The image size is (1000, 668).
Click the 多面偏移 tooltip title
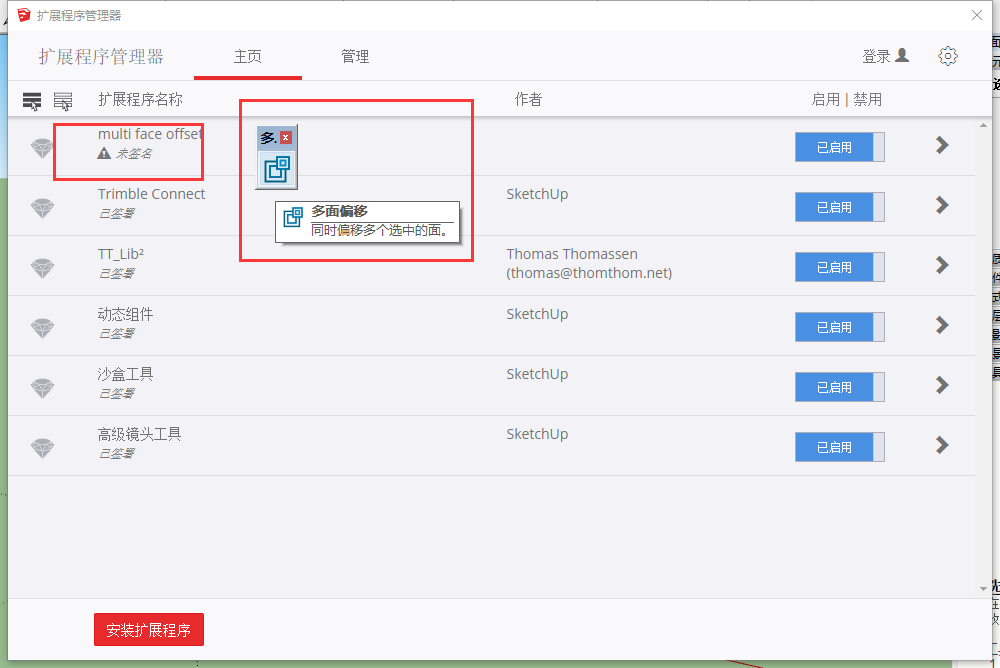coord(339,211)
